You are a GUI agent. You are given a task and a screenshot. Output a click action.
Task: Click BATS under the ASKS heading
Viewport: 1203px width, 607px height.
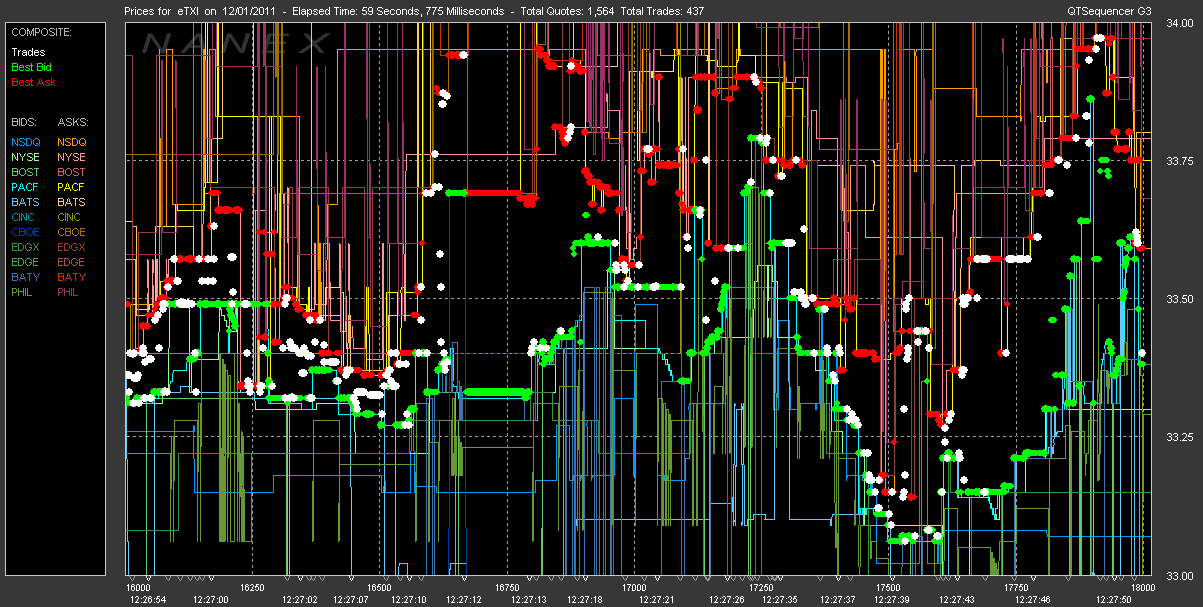coord(72,202)
